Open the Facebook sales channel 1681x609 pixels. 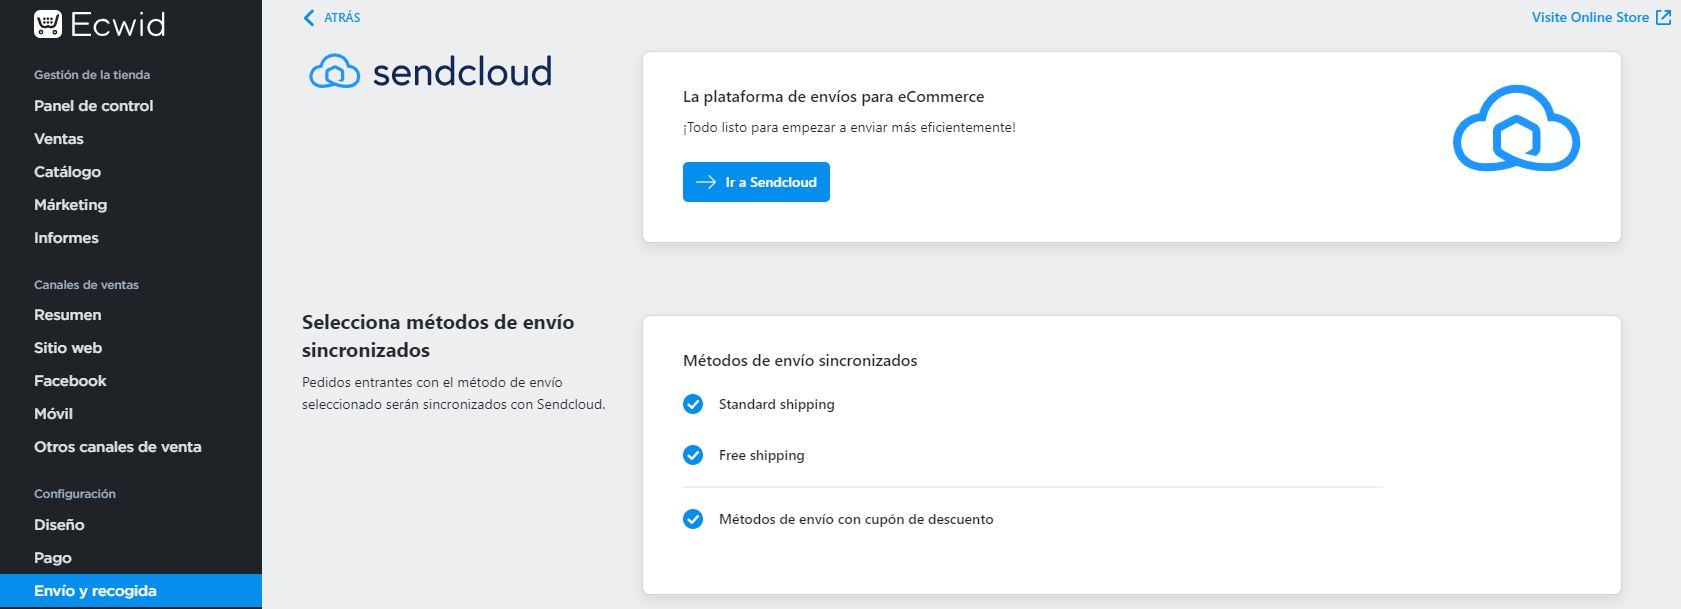(70, 381)
